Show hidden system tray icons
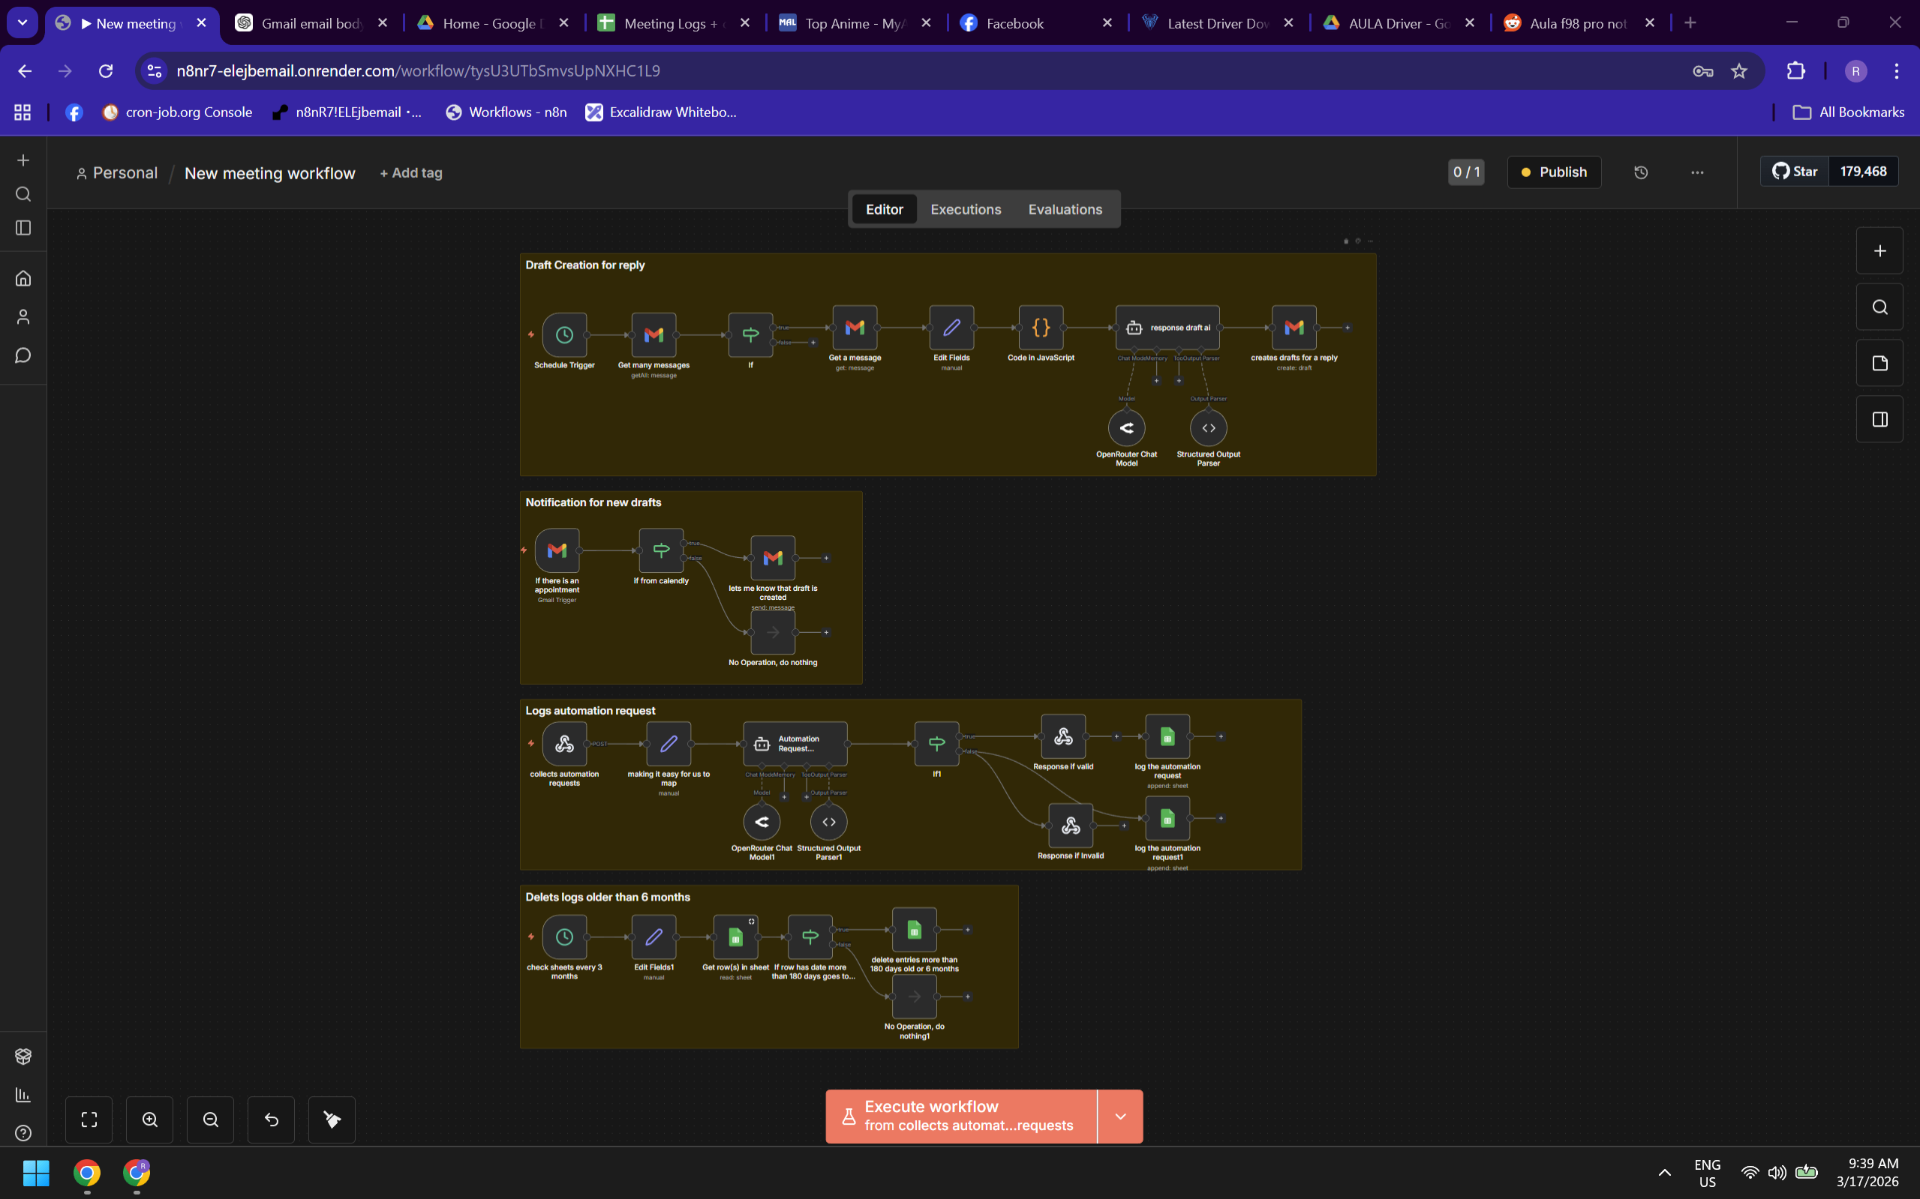 [1664, 1172]
